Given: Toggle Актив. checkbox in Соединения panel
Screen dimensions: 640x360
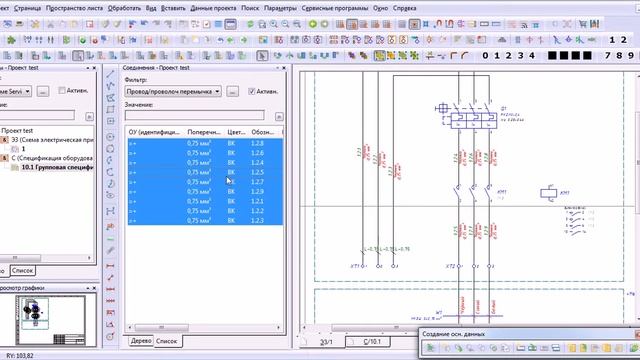Looking at the screenshot, I should pyautogui.click(x=252, y=91).
